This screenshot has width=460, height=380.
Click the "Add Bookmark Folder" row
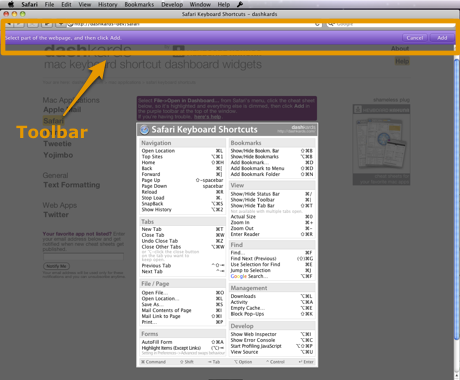[272, 174]
